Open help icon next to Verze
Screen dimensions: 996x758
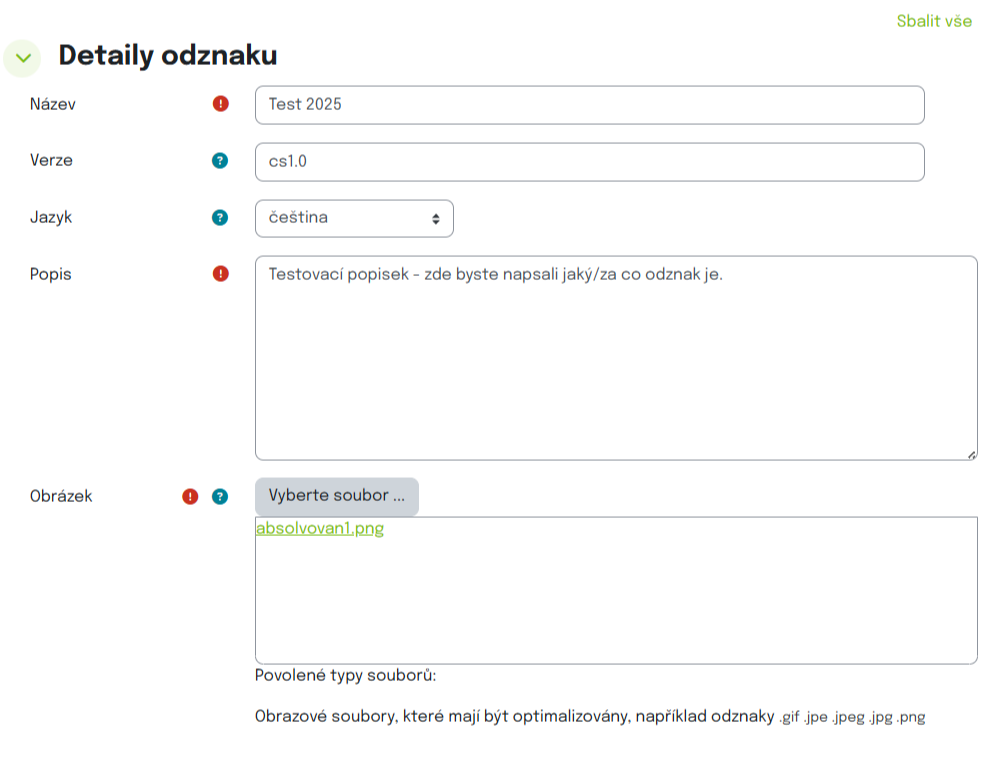221,161
